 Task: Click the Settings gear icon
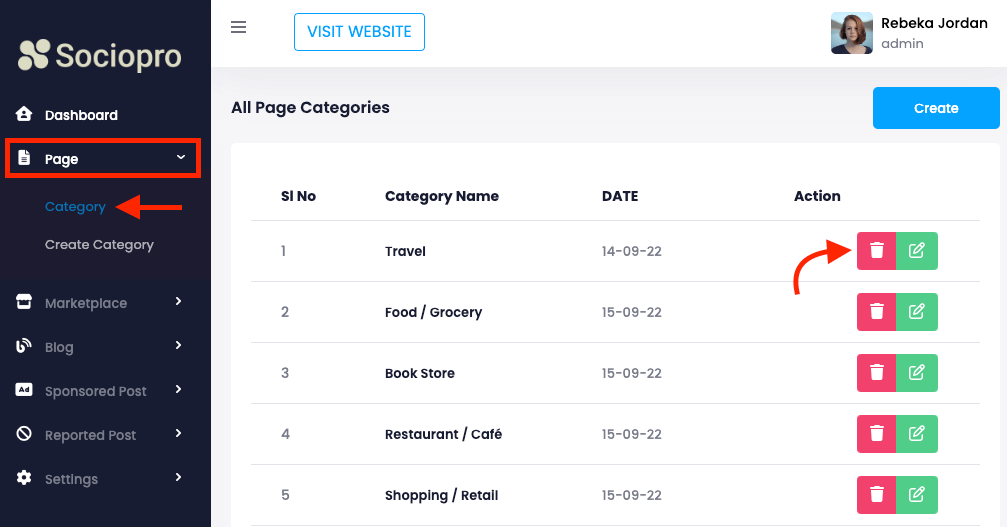pyautogui.click(x=25, y=479)
